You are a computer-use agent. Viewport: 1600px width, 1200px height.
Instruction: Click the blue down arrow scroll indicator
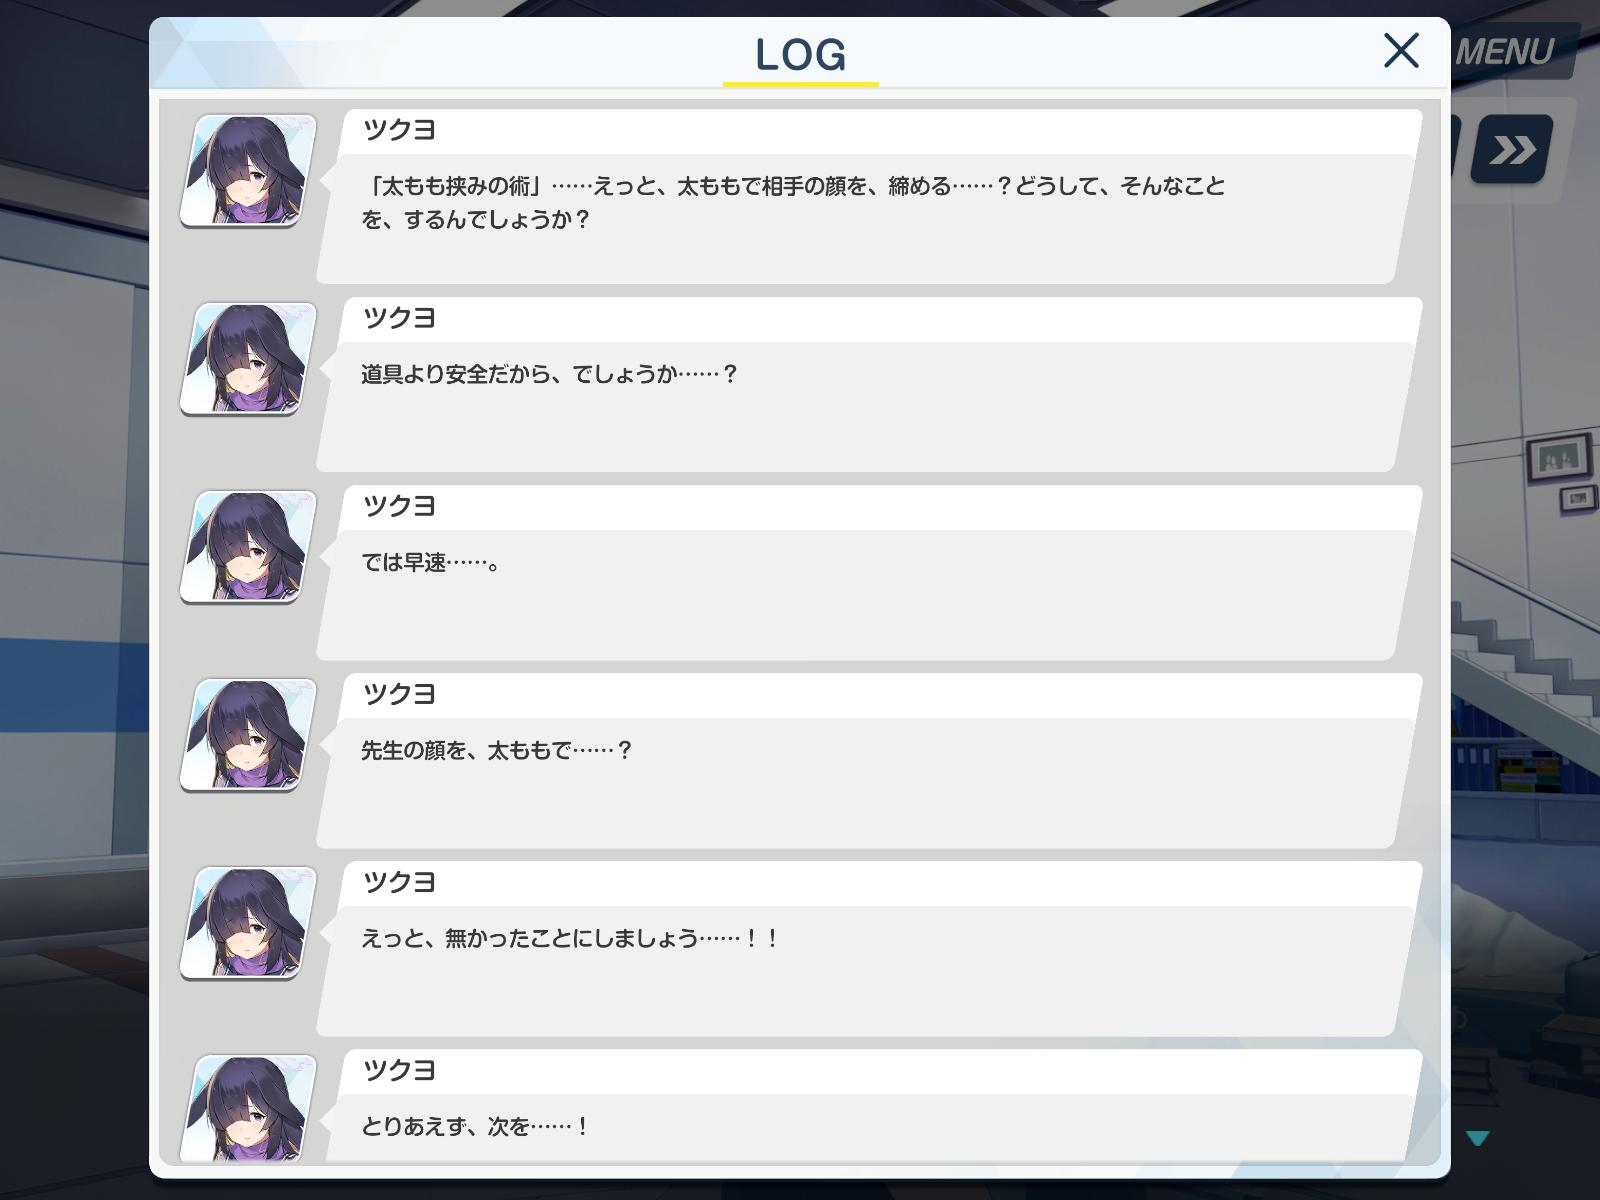(x=1478, y=1138)
